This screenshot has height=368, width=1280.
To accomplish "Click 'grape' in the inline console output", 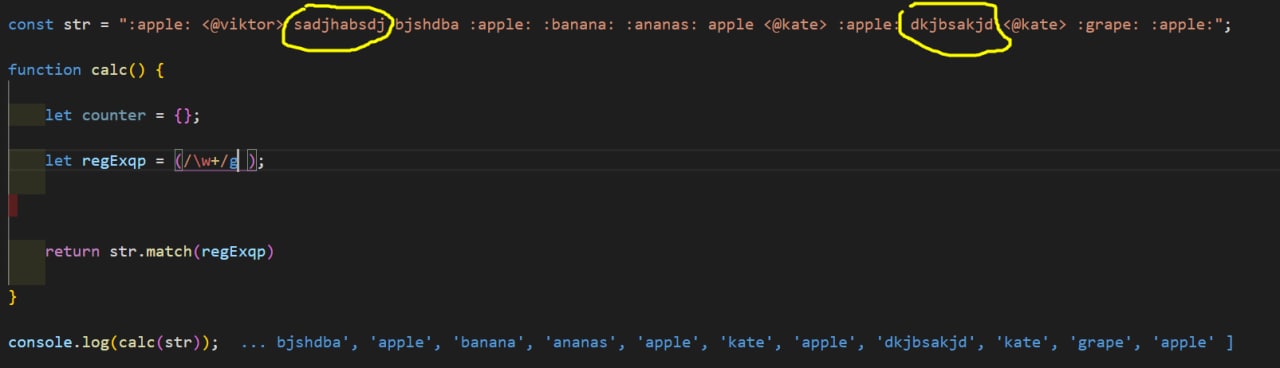I will pyautogui.click(x=1105, y=343).
